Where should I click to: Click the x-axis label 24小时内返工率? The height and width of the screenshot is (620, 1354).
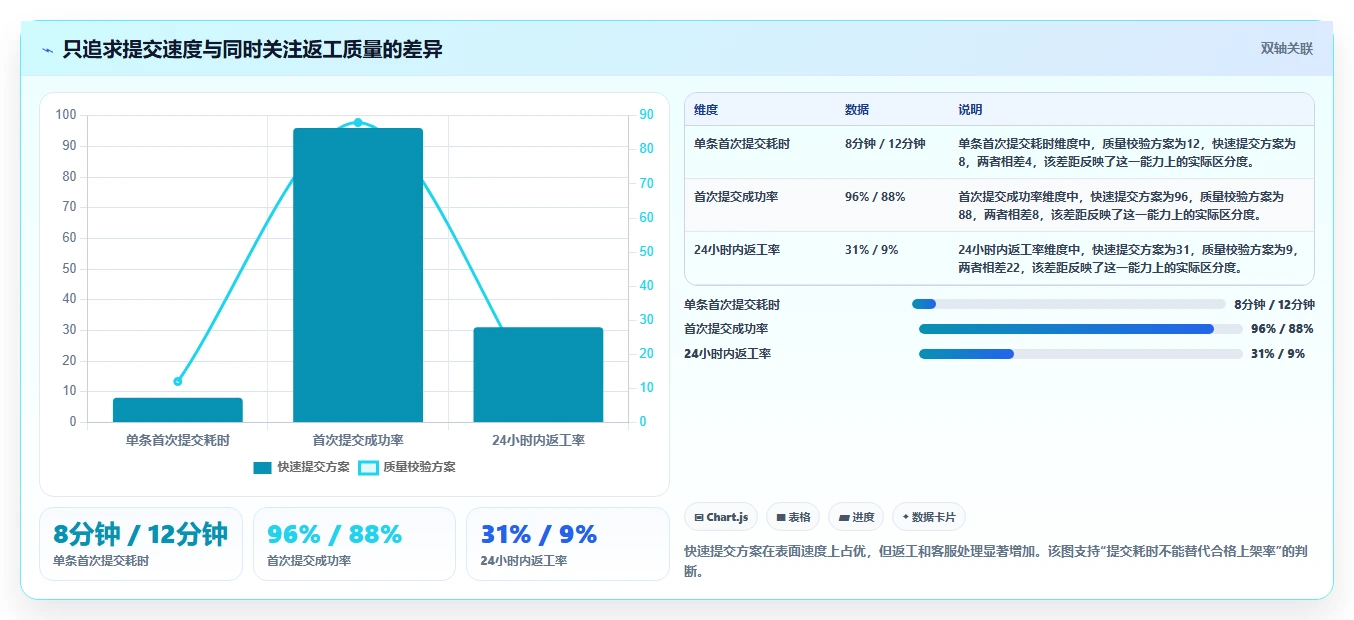[538, 440]
